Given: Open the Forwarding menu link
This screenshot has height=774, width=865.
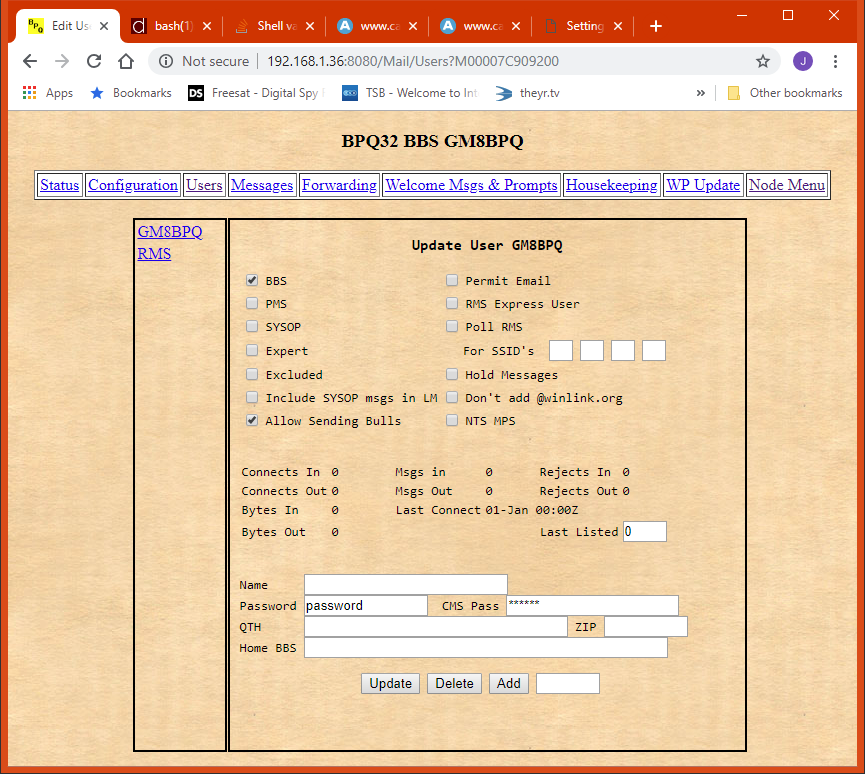Looking at the screenshot, I should (x=339, y=185).
